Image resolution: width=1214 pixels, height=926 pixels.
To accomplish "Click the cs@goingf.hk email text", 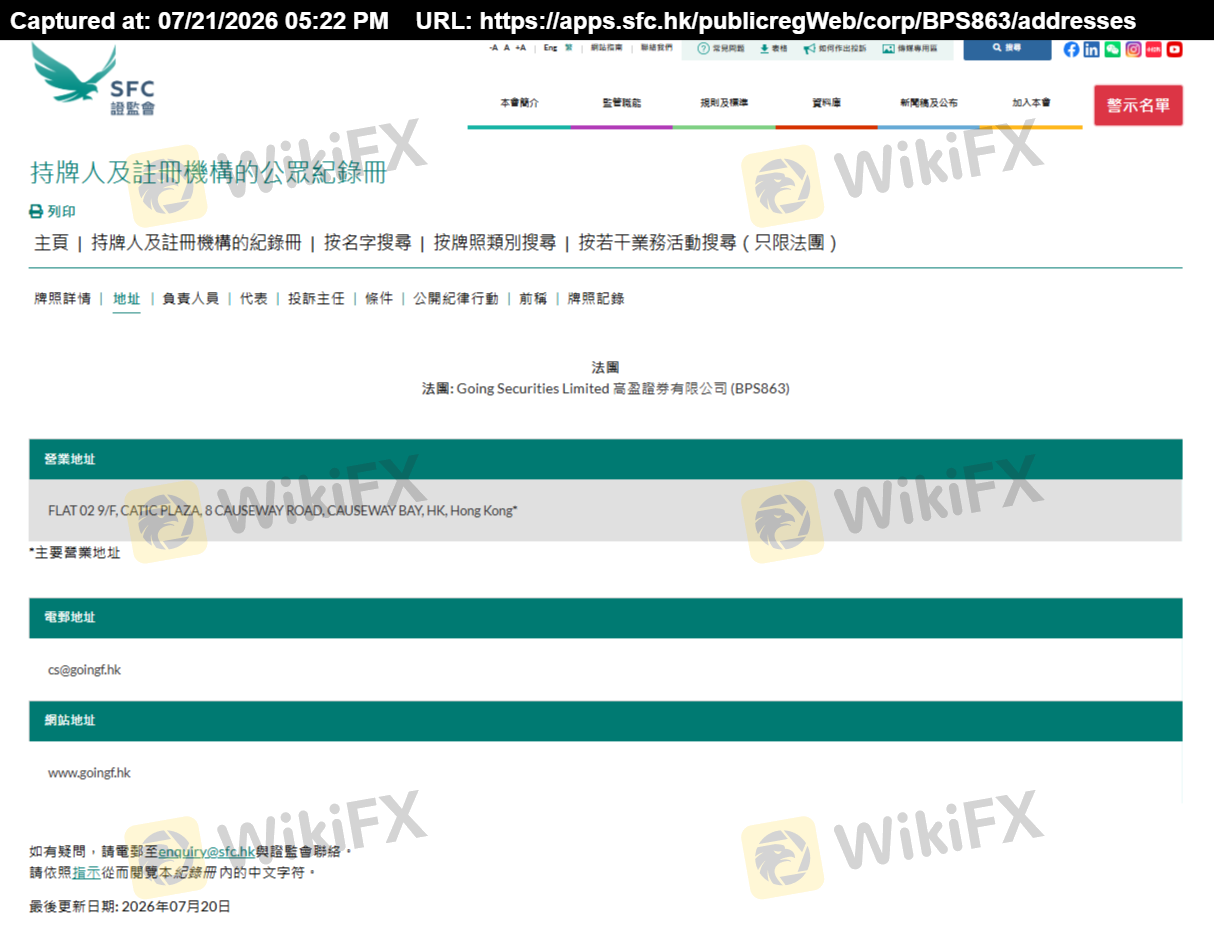I will [x=84, y=669].
